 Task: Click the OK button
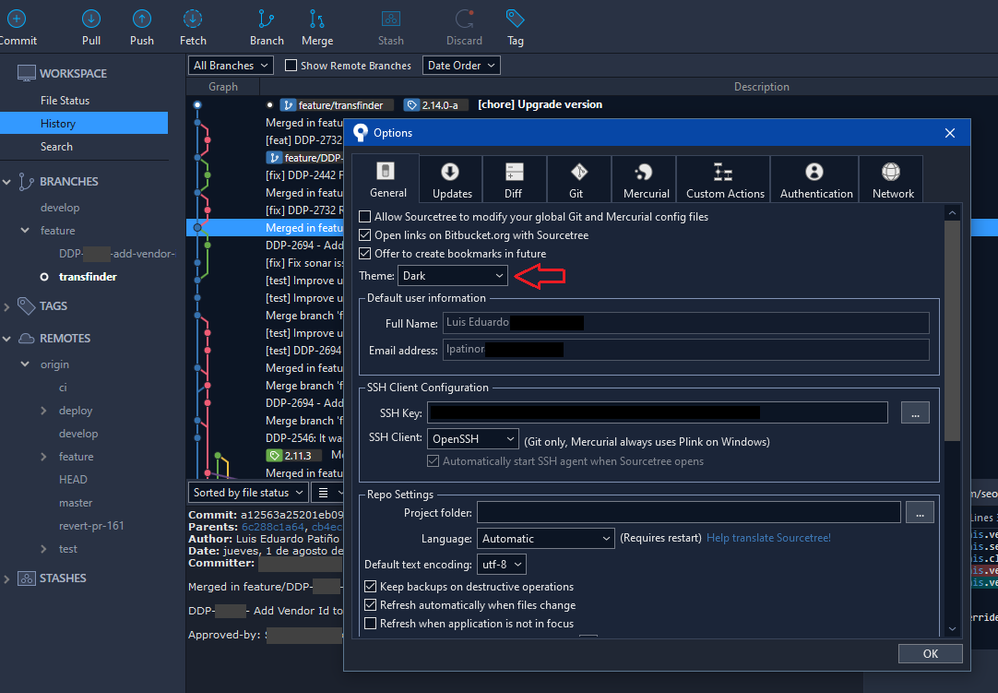click(x=930, y=654)
